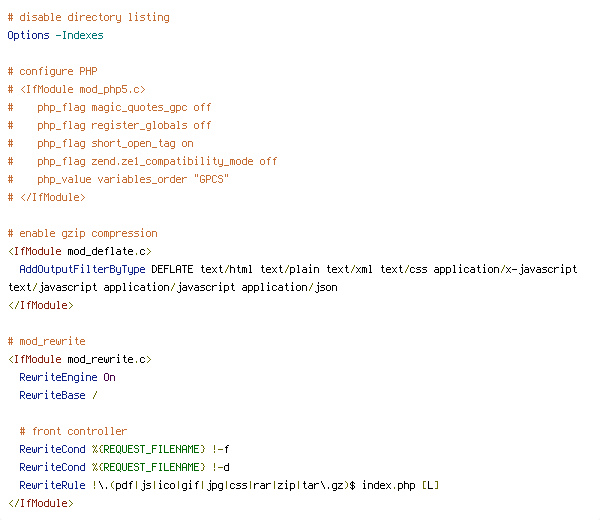Click the RewriteEngine On directive
Viewport: 600px width, 520px height.
(x=67, y=377)
